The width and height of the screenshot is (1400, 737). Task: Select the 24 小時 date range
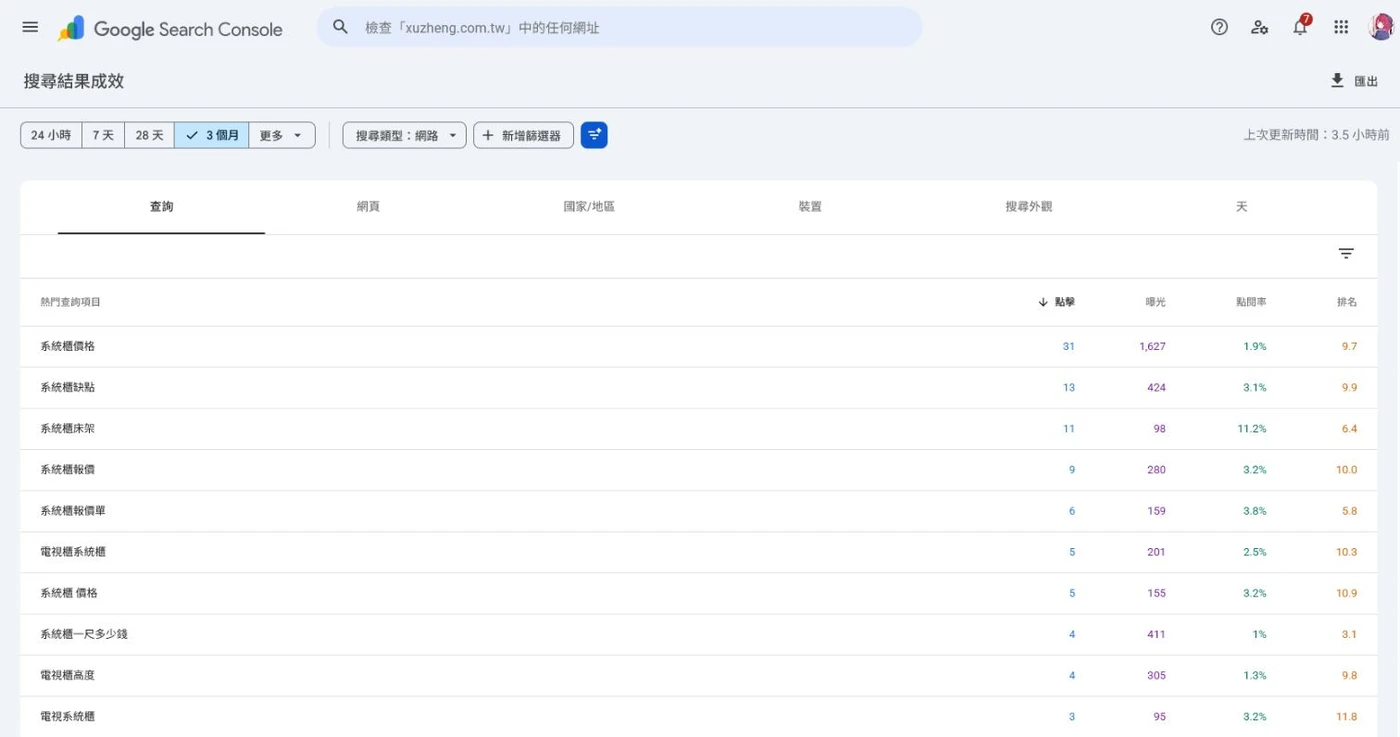(x=51, y=135)
